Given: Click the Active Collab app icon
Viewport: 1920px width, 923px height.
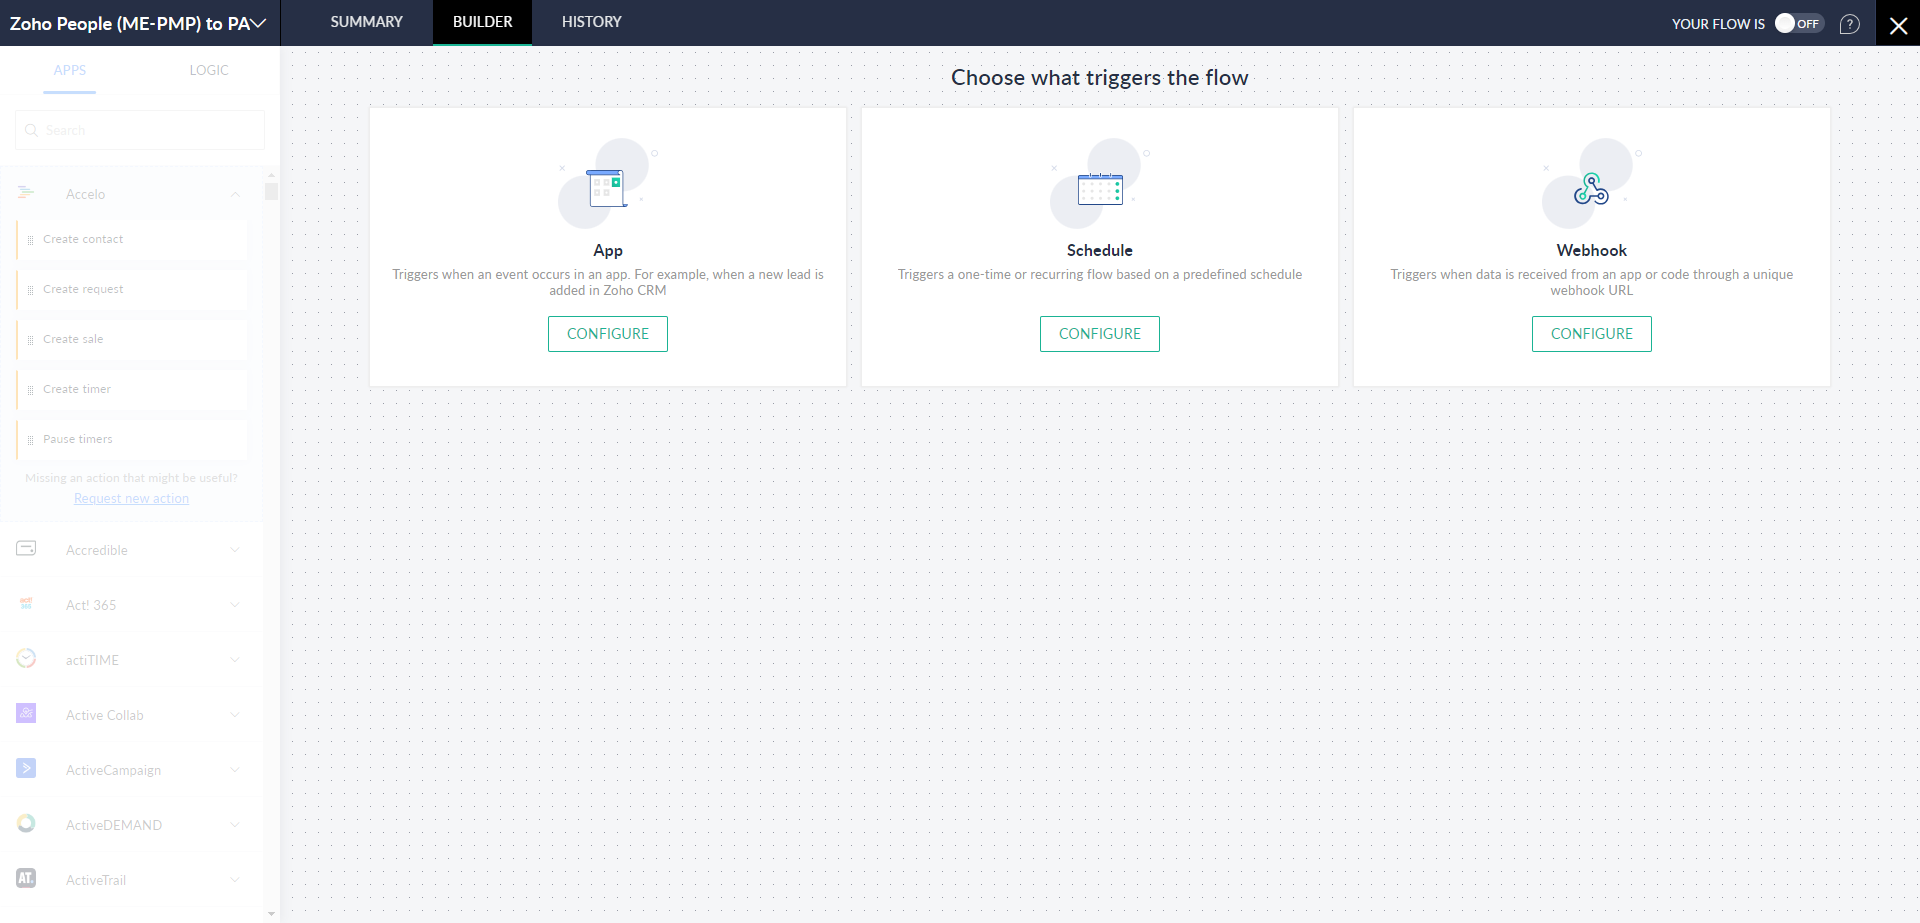Looking at the screenshot, I should click(26, 713).
